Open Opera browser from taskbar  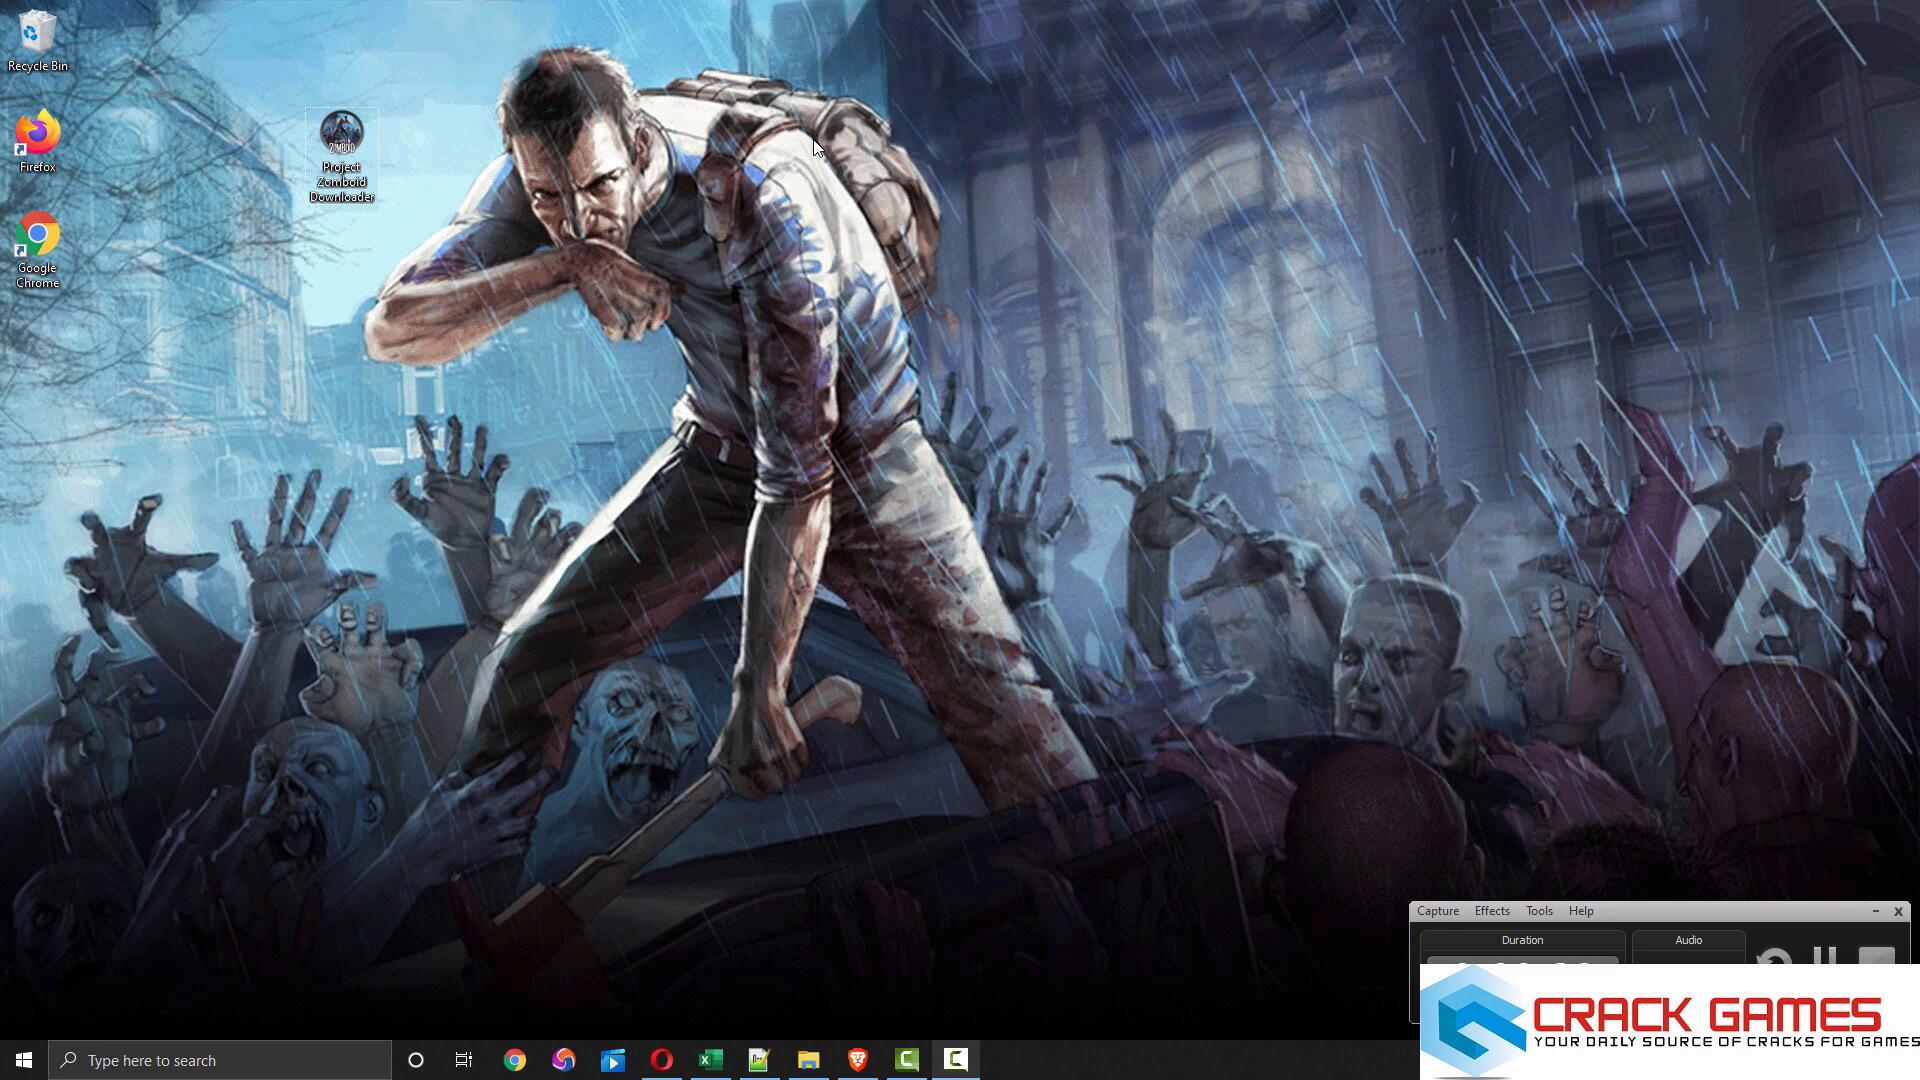(x=661, y=1060)
